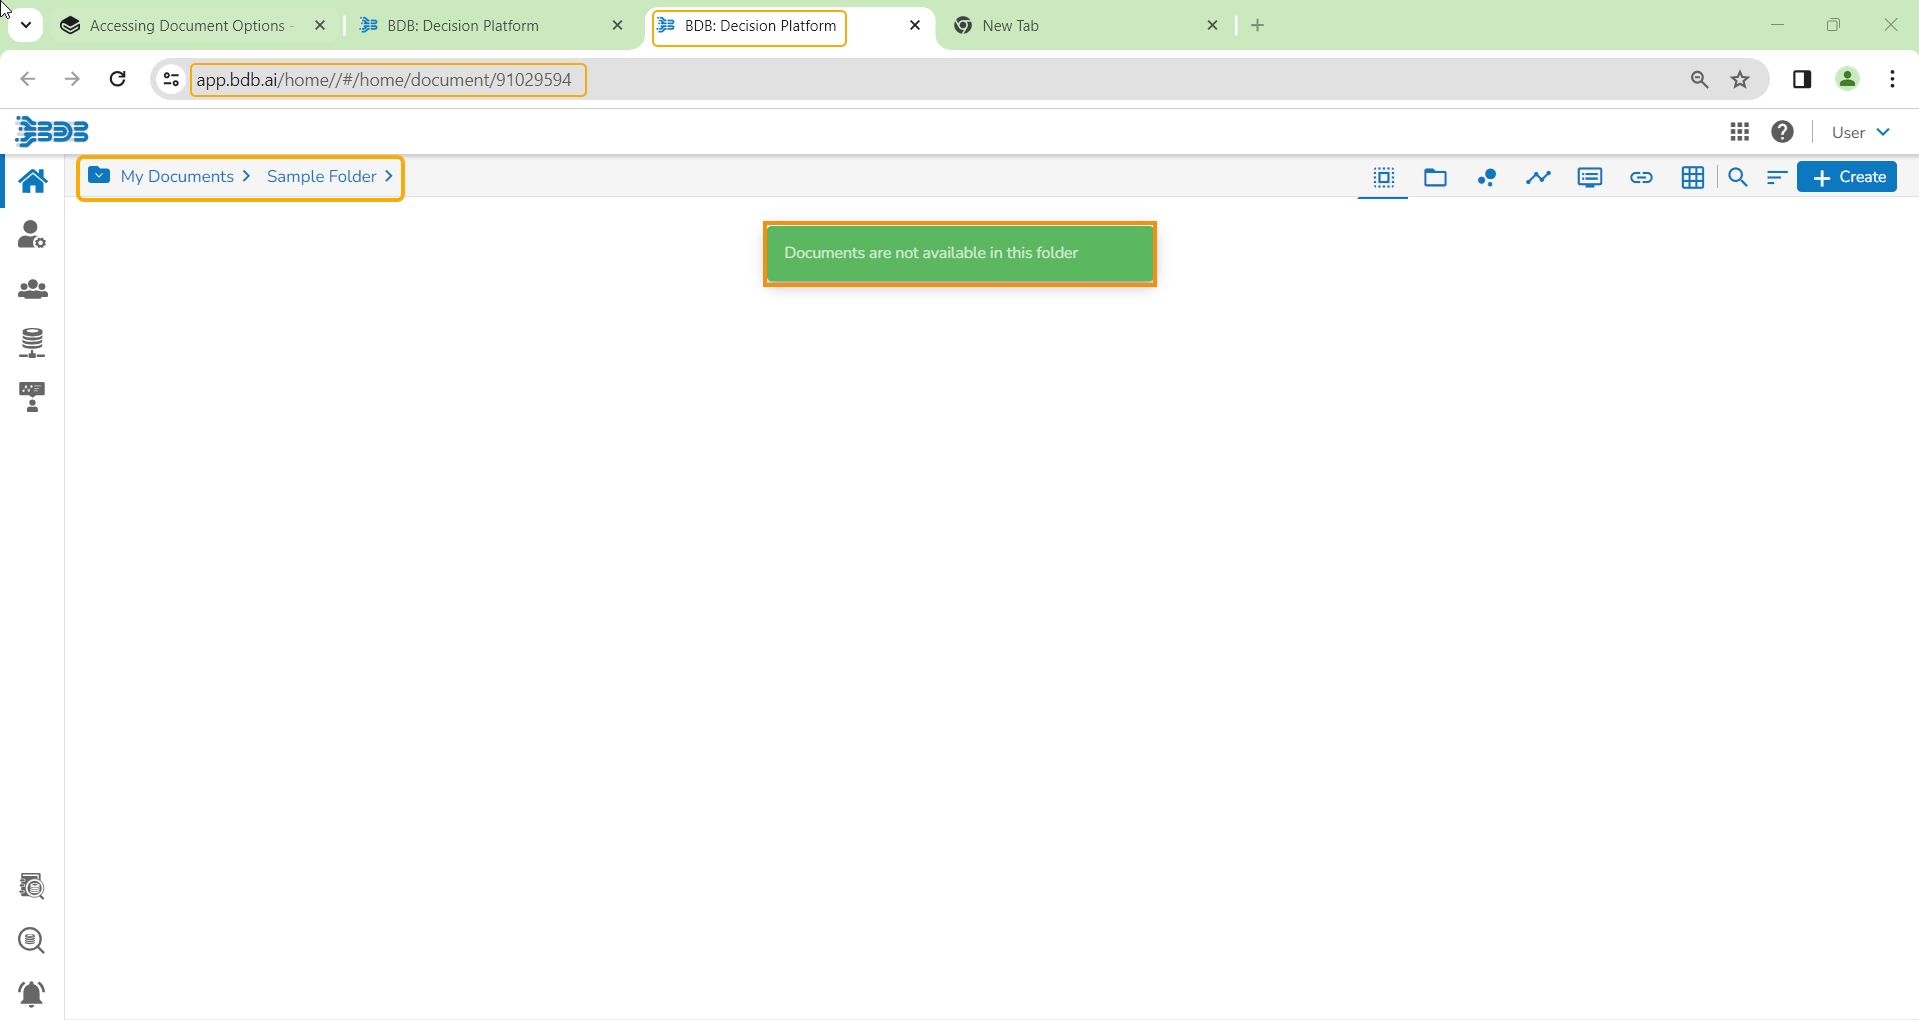Click the magnifier query sidebar icon
This screenshot has height=1020, width=1919.
click(32, 941)
